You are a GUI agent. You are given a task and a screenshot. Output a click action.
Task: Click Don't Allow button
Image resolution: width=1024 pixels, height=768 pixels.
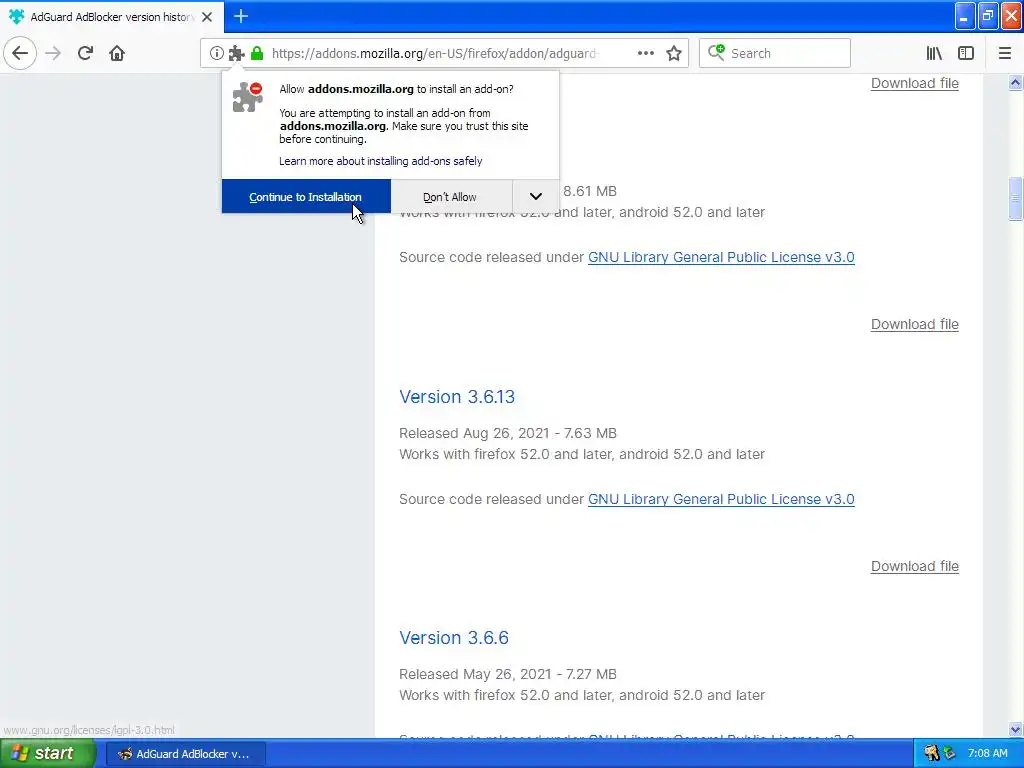[x=450, y=197]
